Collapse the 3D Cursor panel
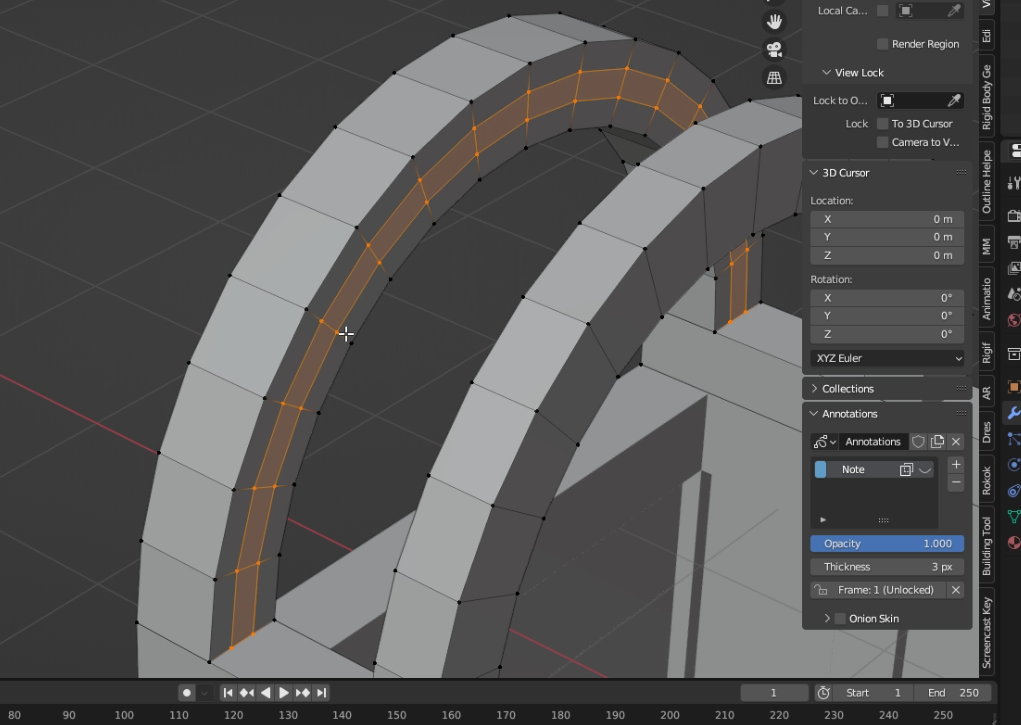This screenshot has height=725, width=1021. tap(813, 173)
